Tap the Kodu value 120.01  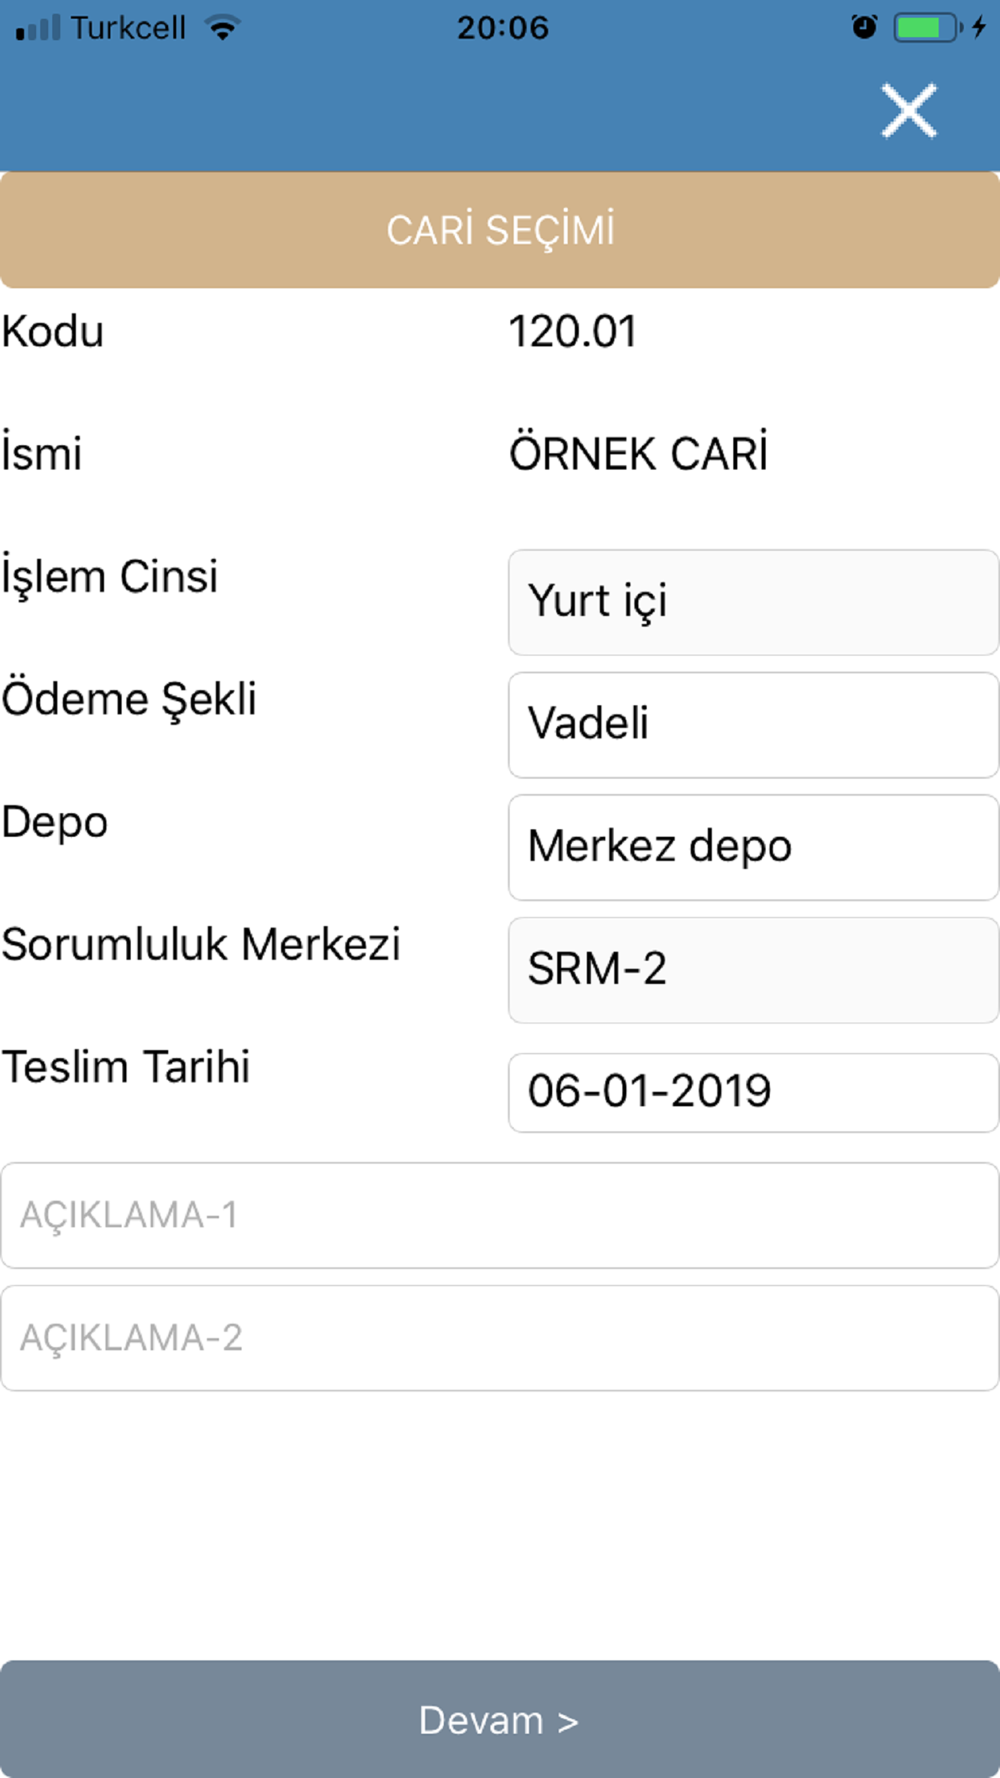pos(572,332)
